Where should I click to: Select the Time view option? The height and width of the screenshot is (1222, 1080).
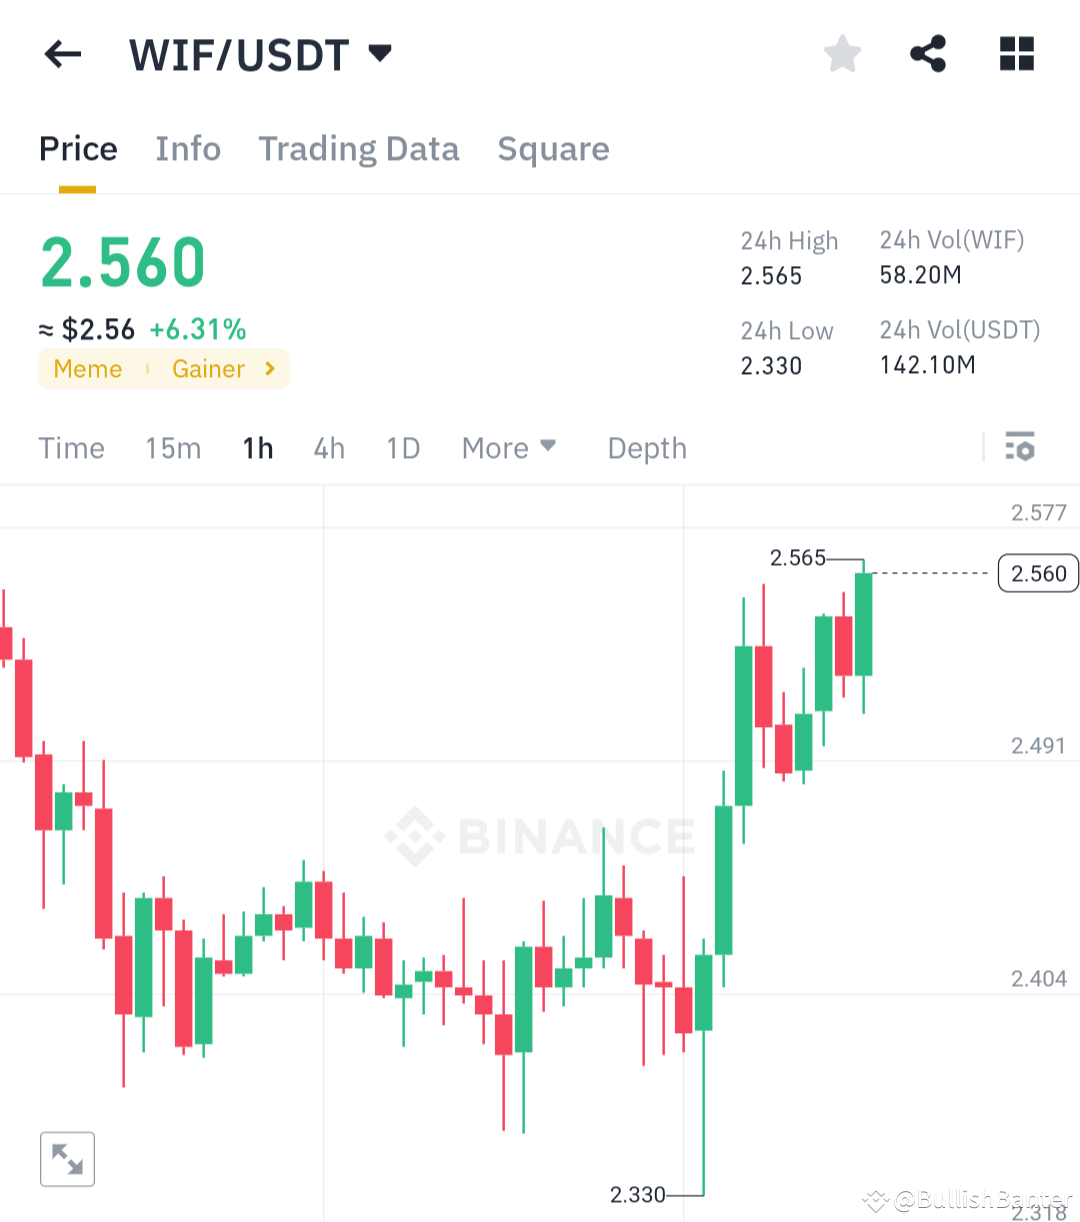pos(71,448)
